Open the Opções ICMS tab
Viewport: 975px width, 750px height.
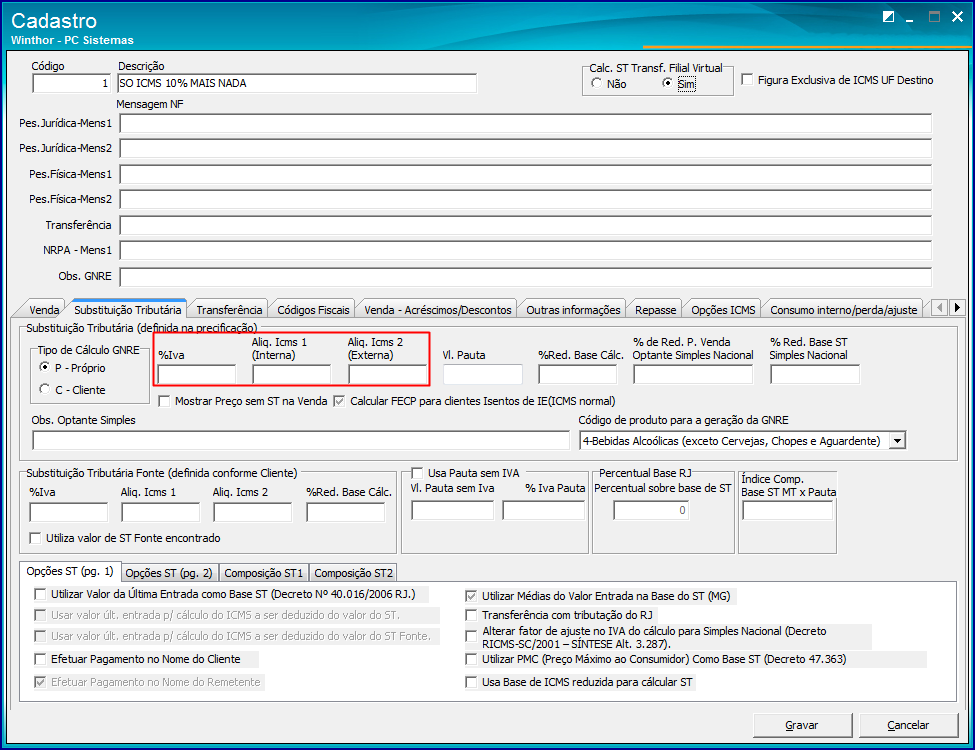(x=723, y=310)
